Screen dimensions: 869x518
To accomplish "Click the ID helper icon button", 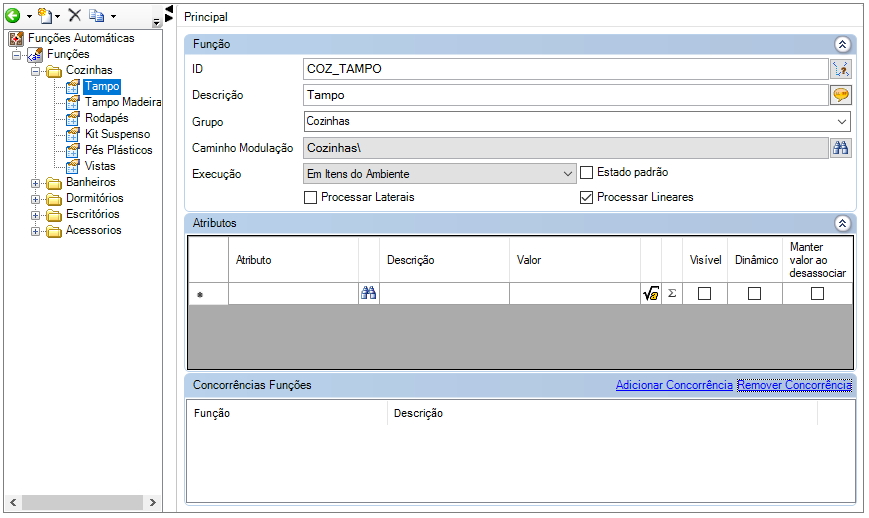I will [x=841, y=69].
